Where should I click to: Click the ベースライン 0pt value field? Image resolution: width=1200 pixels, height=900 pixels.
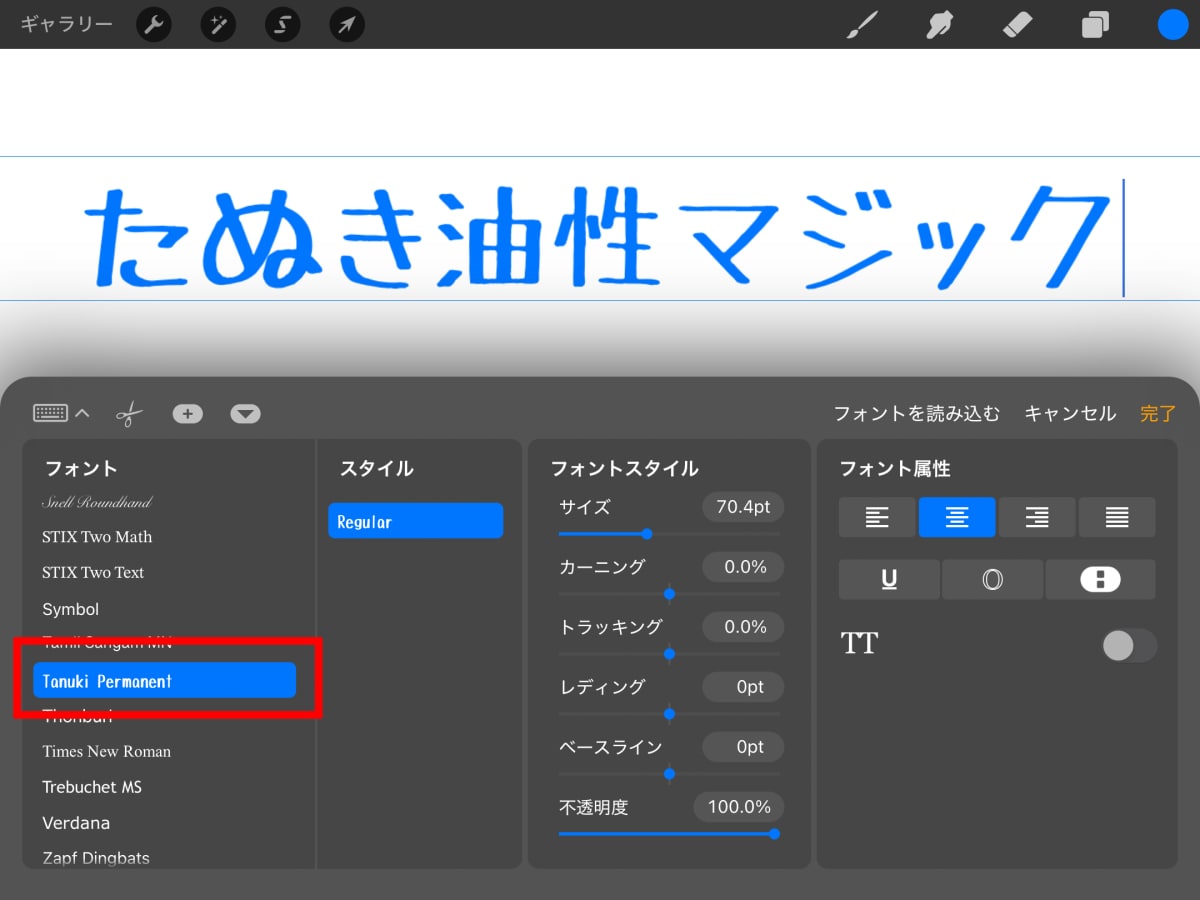(x=743, y=747)
